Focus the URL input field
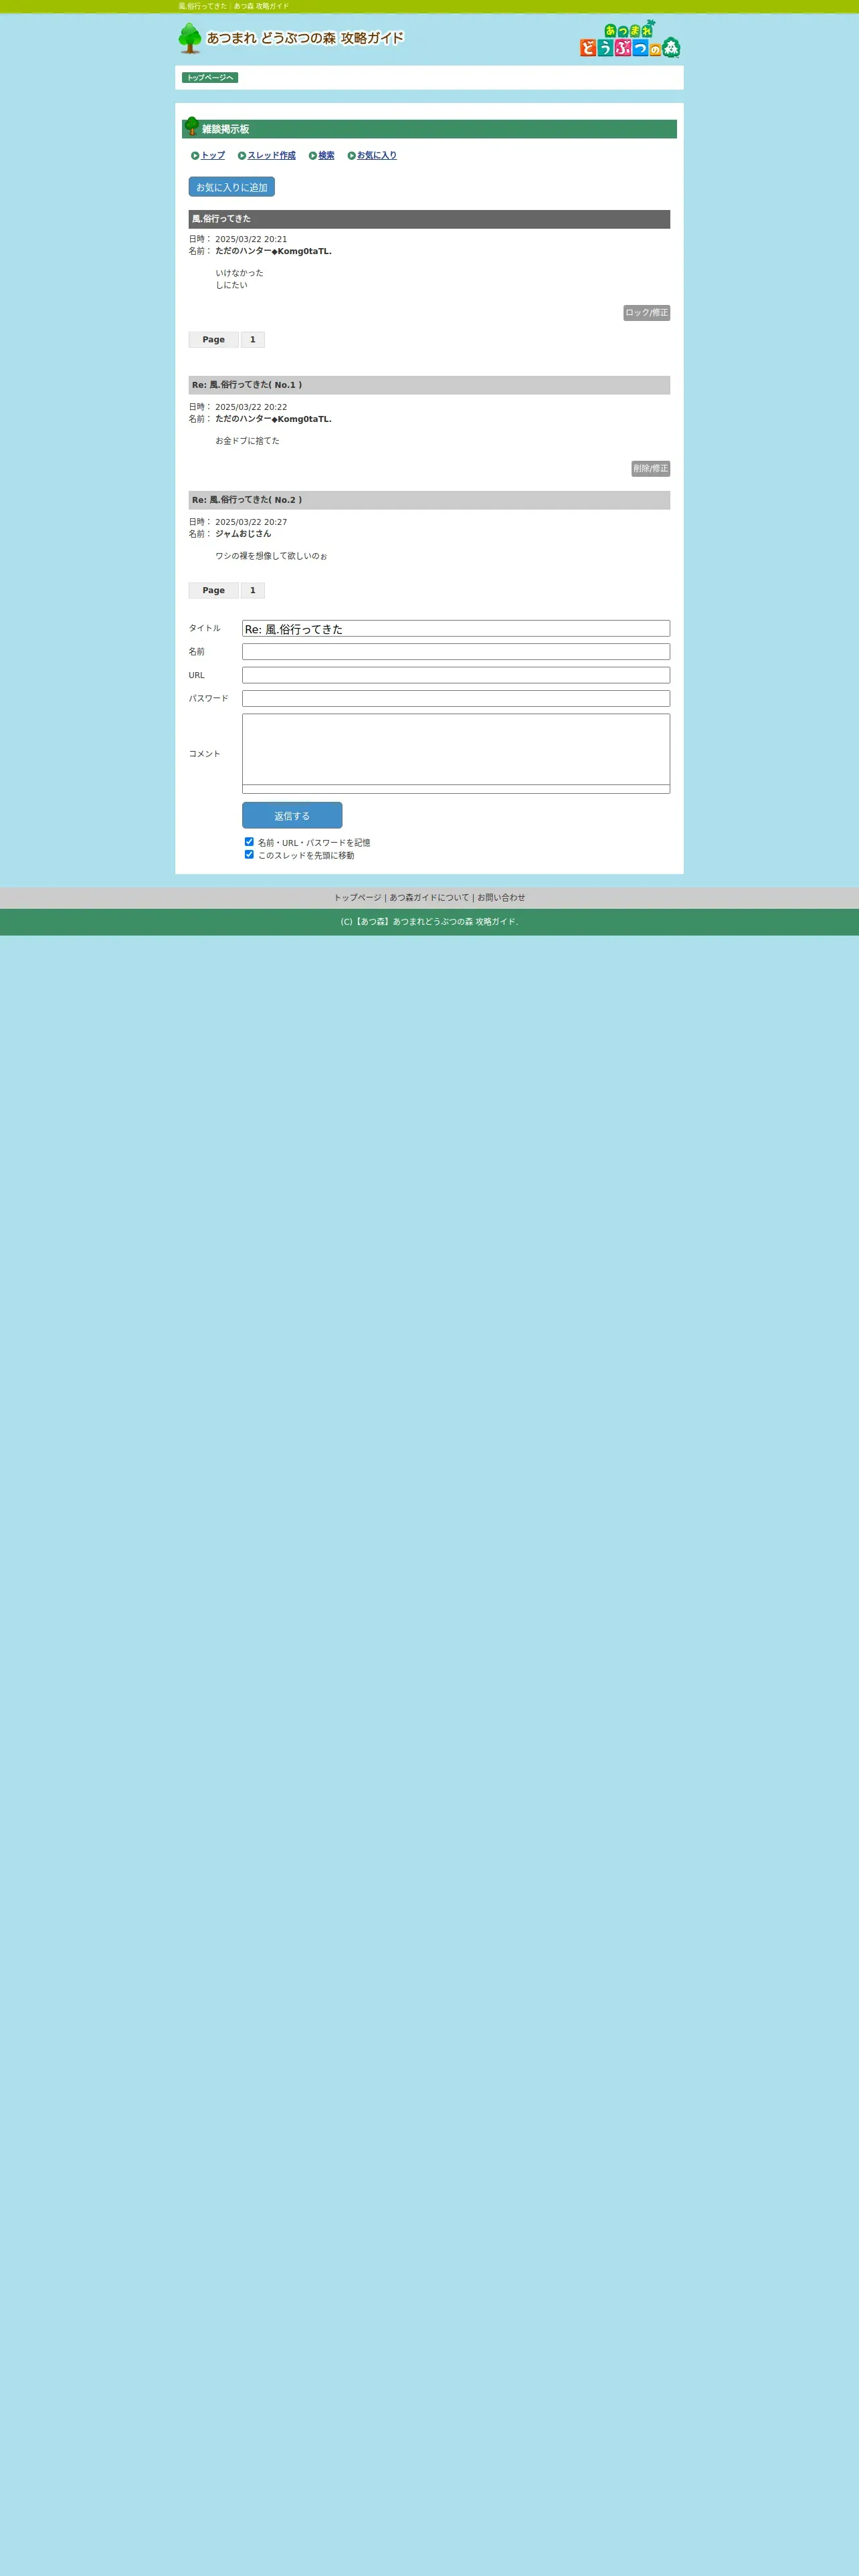Image resolution: width=859 pixels, height=2576 pixels. (456, 676)
